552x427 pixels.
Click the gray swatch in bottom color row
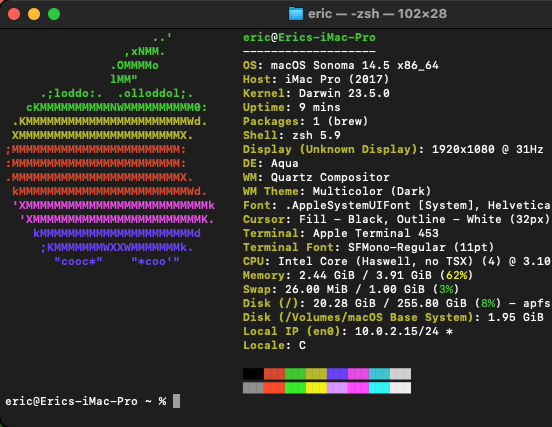click(253, 388)
